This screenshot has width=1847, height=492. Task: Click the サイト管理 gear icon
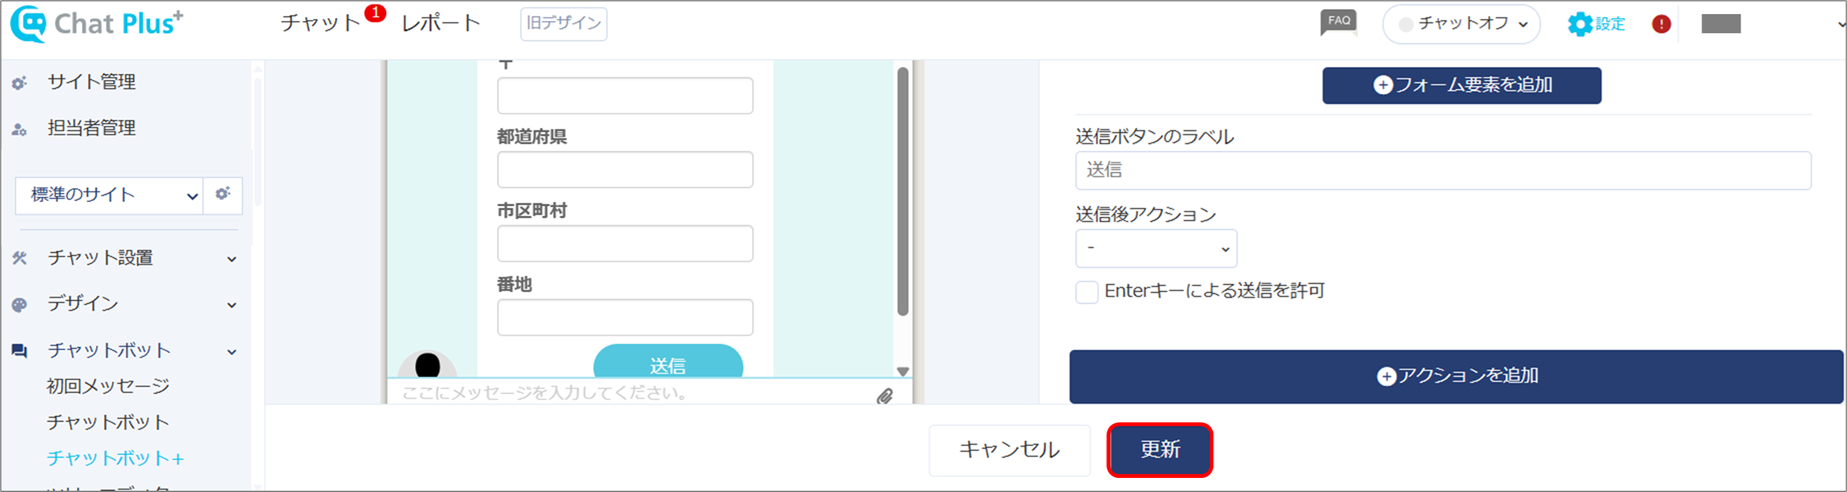(19, 83)
